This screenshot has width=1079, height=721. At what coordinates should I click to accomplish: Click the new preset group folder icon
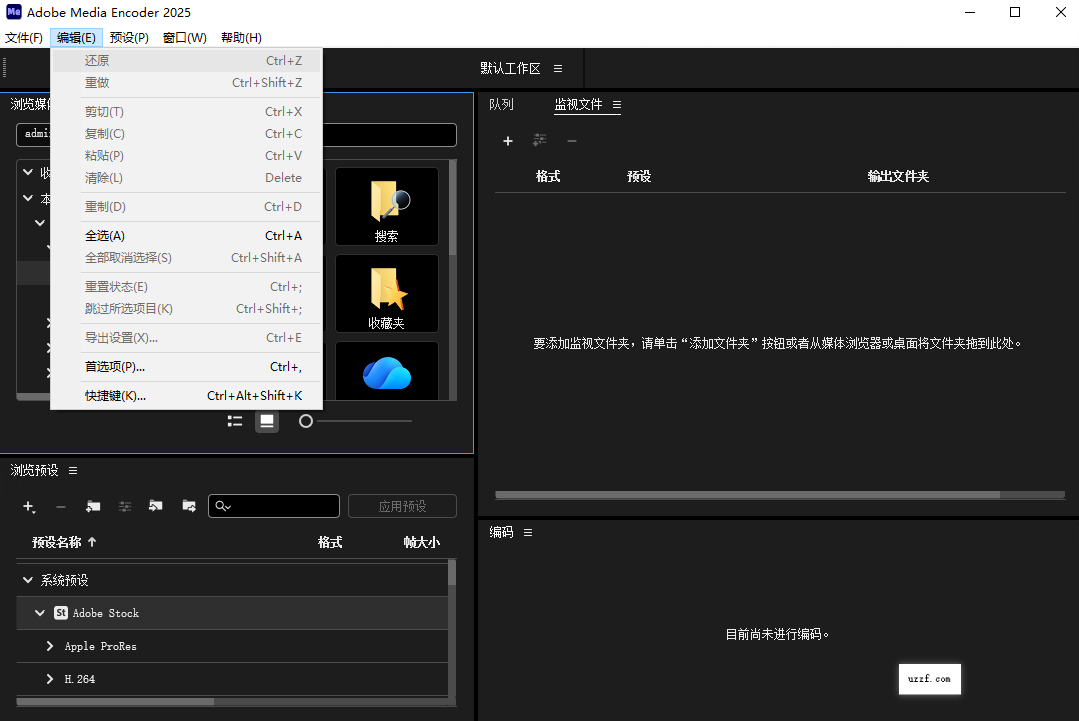tap(92, 506)
